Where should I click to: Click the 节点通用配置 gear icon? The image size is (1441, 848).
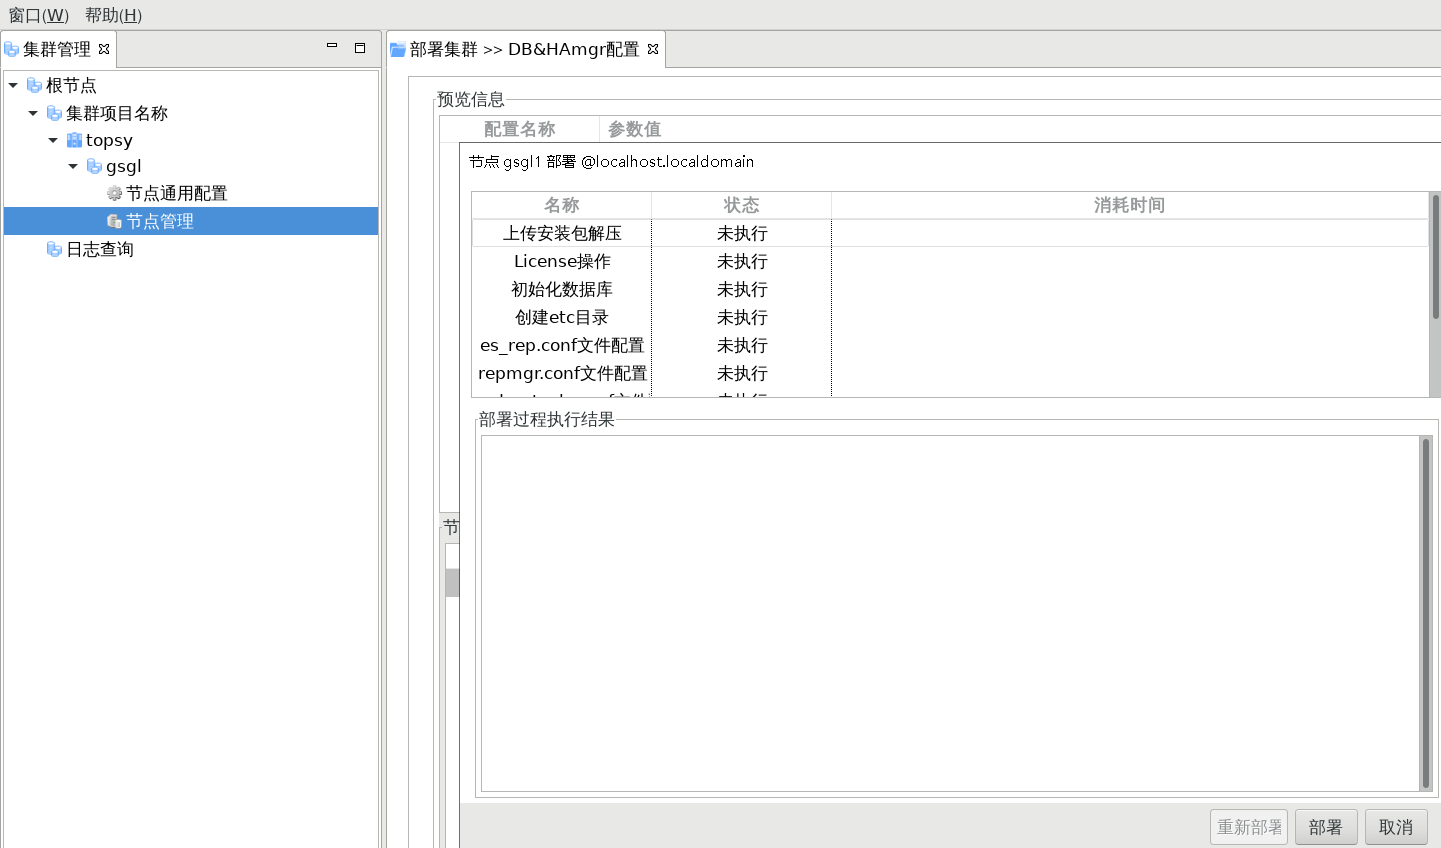pyautogui.click(x=114, y=193)
